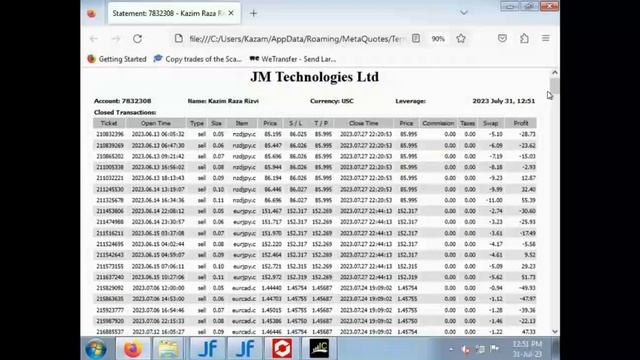The image size is (640, 360).
Task: Open the Pocket save icon
Action: coord(502,38)
